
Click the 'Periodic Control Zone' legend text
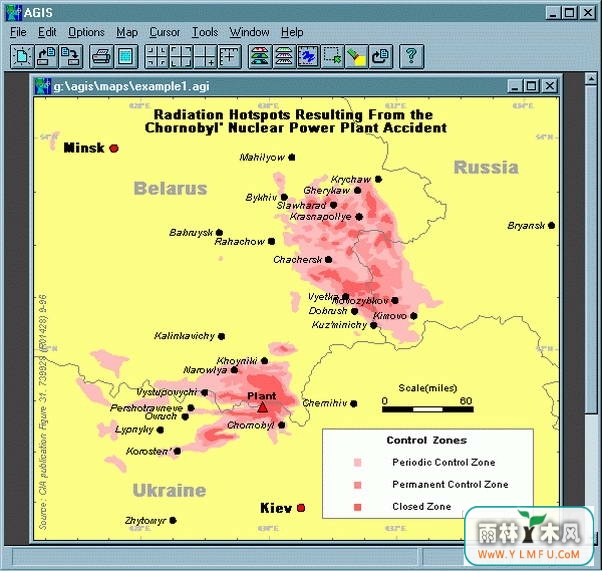pos(443,462)
